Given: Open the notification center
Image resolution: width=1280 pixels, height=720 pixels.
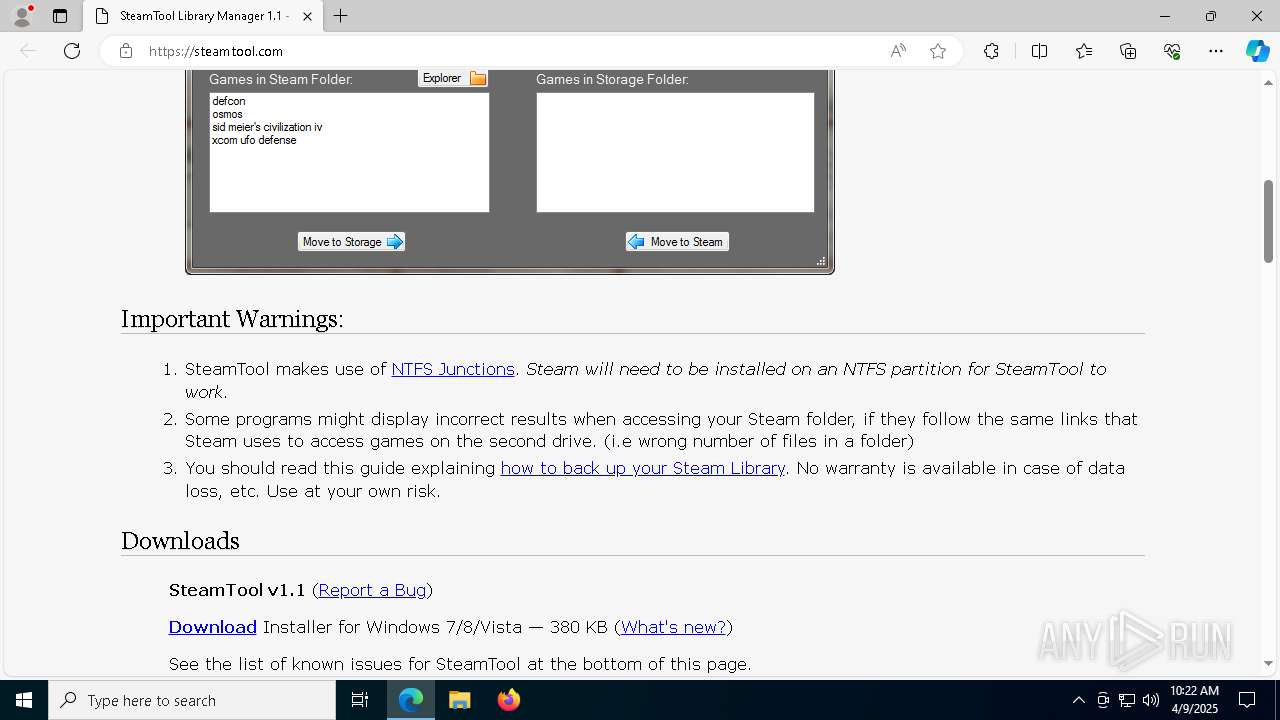Looking at the screenshot, I should 1247,700.
